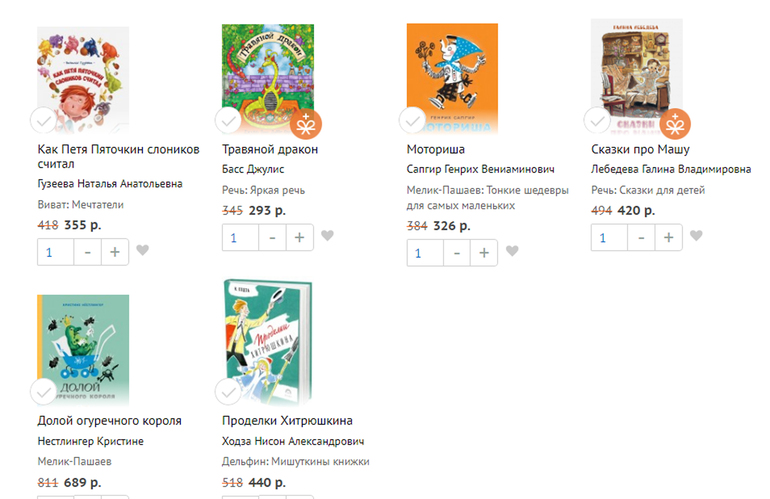
Task: Toggle checkmark on Как Петя Пяточкин cover
Action: [44, 120]
